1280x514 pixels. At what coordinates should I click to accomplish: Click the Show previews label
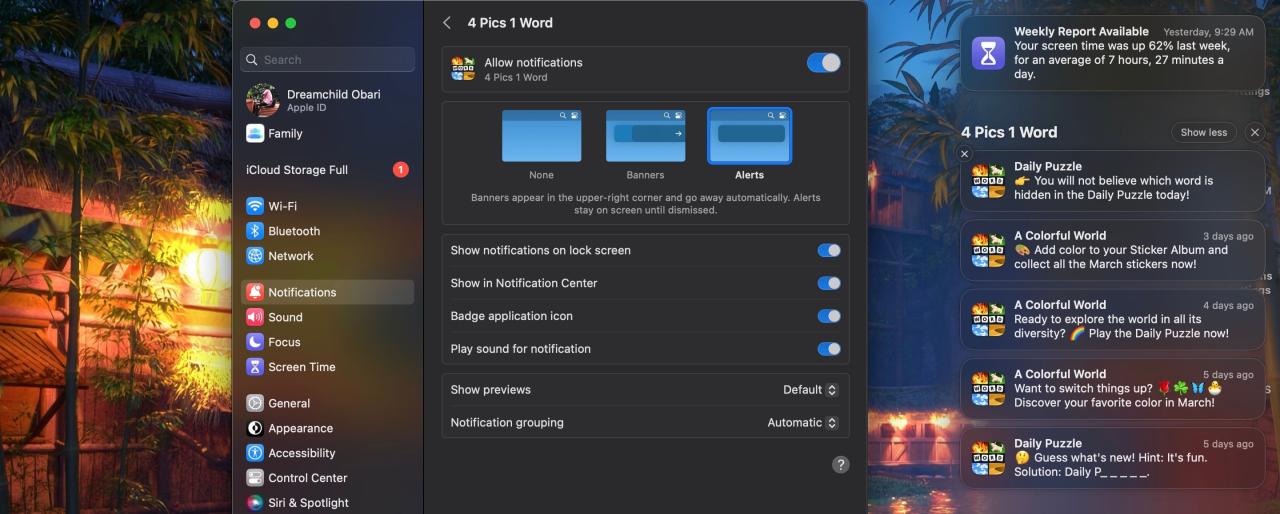[x=491, y=390]
